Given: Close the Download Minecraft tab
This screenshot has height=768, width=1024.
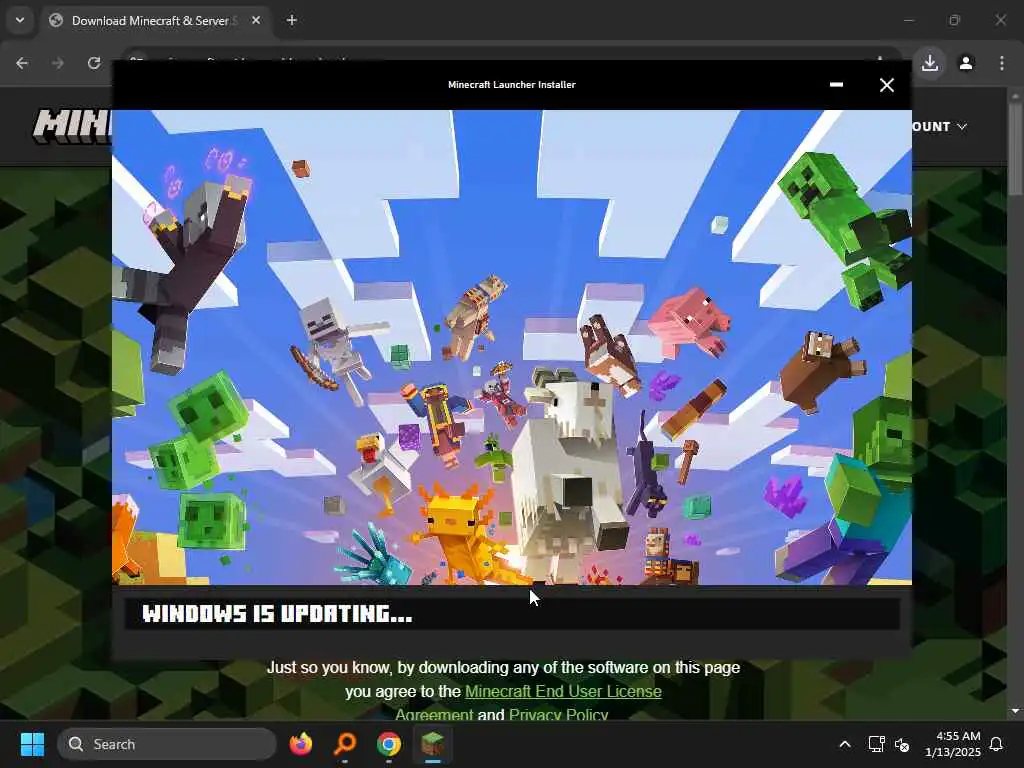Looking at the screenshot, I should [x=256, y=20].
